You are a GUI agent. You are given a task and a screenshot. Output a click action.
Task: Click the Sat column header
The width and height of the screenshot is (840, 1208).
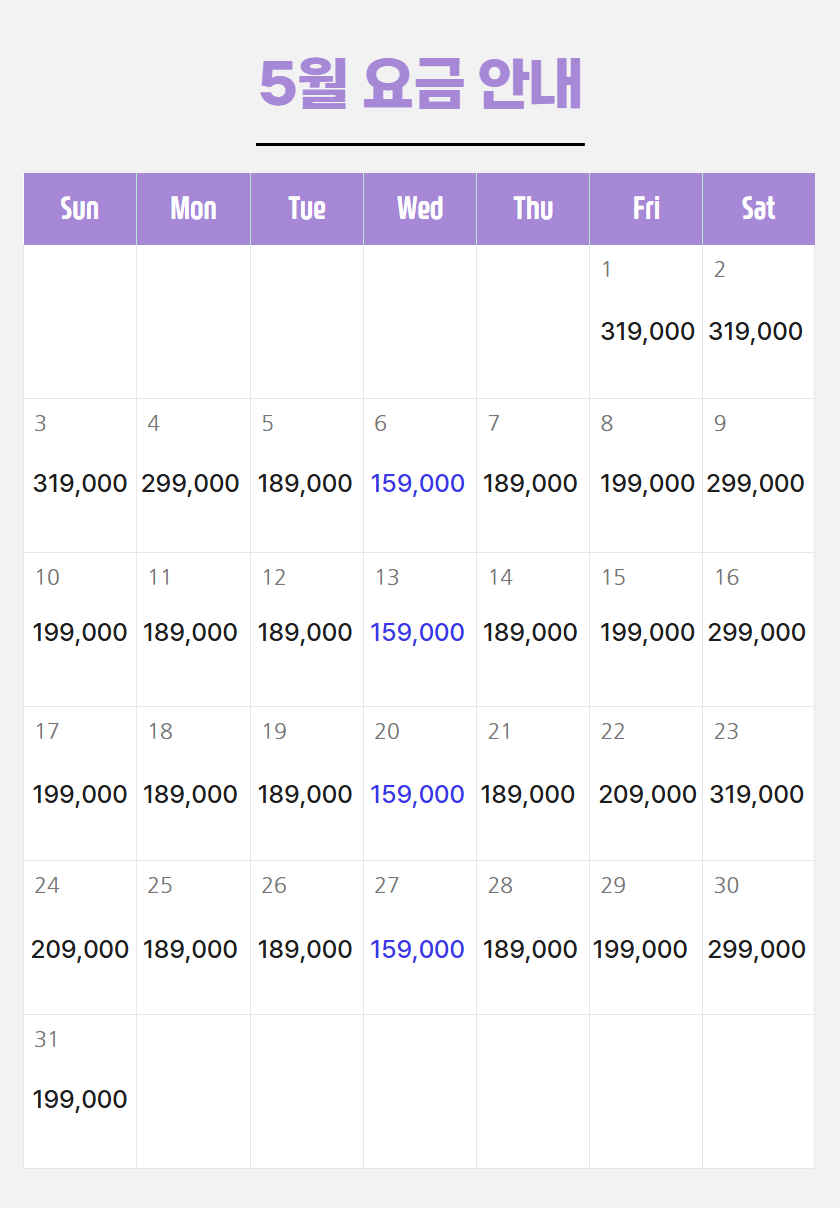pyautogui.click(x=758, y=208)
